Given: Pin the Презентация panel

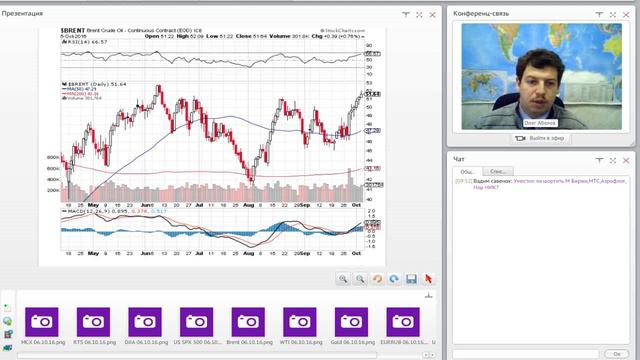Looking at the screenshot, I should pos(406,14).
